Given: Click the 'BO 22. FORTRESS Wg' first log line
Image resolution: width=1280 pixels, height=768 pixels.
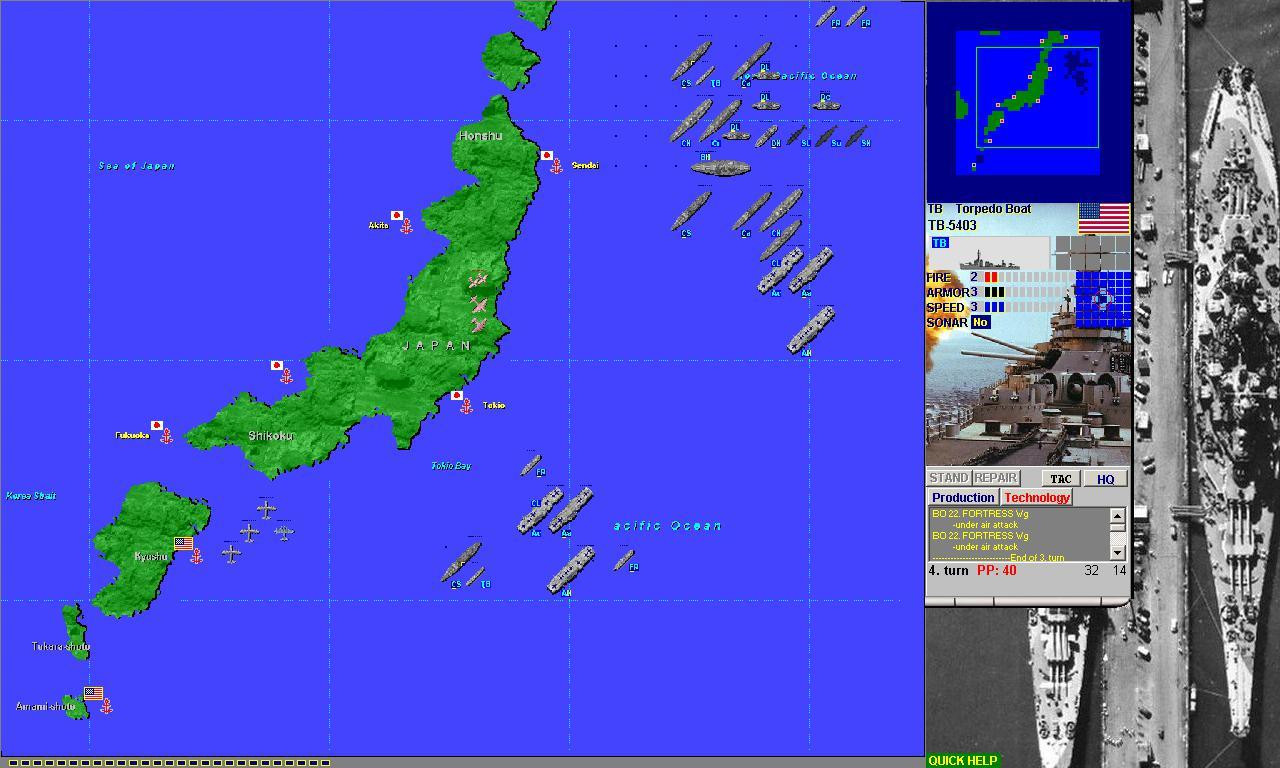Looking at the screenshot, I should coord(980,514).
